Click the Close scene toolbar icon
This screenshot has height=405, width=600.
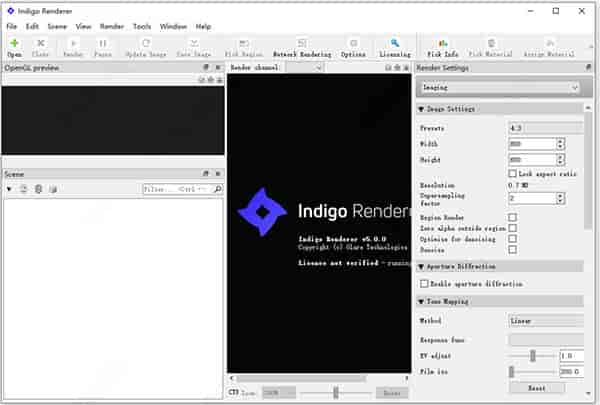point(42,46)
